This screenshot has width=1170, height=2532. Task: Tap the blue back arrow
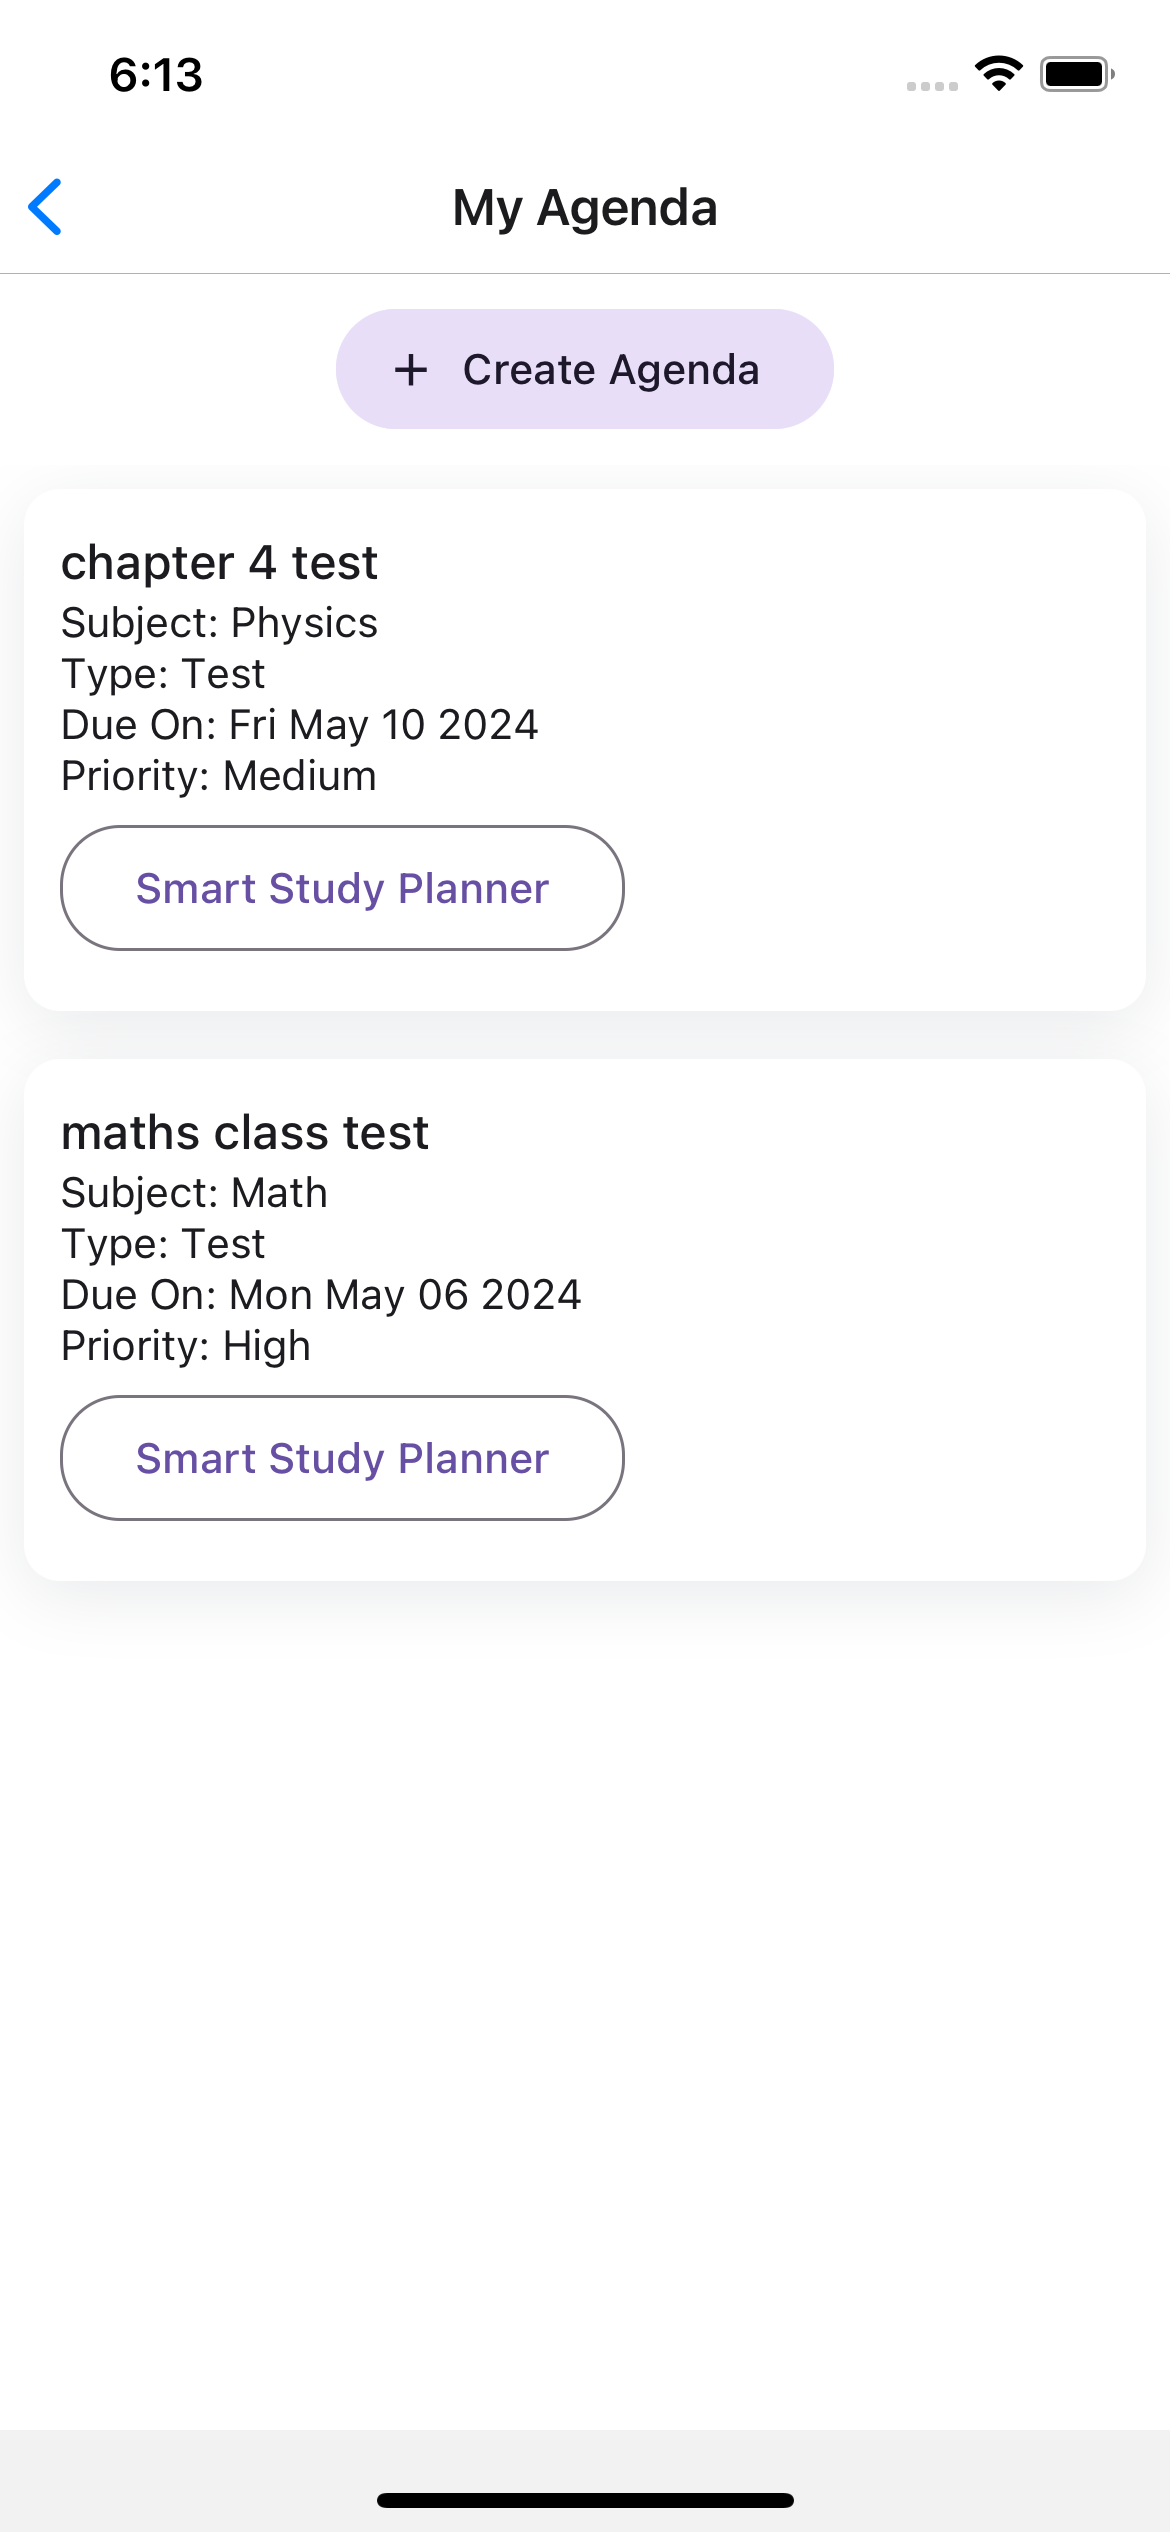point(46,207)
